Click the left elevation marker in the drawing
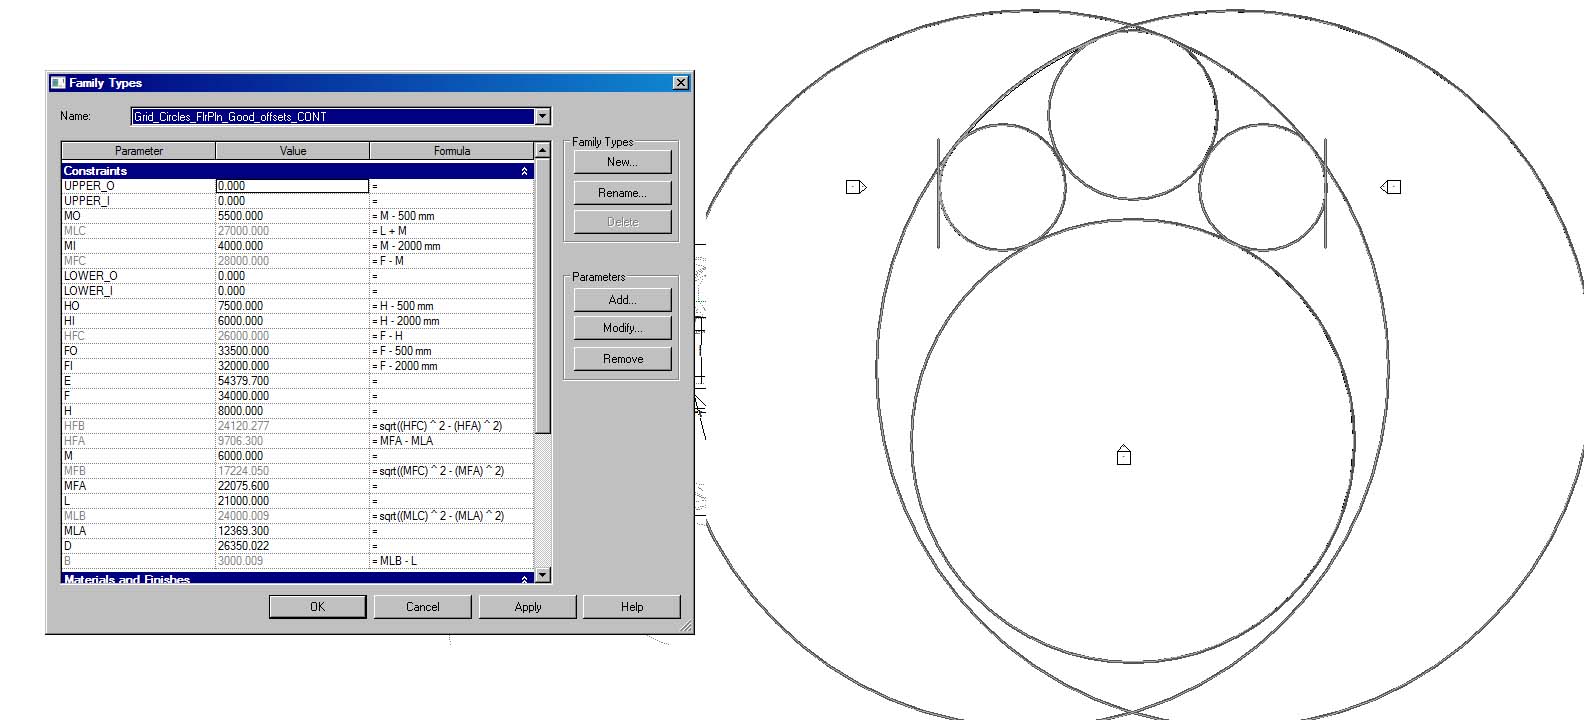1584x720 pixels. pyautogui.click(x=856, y=187)
